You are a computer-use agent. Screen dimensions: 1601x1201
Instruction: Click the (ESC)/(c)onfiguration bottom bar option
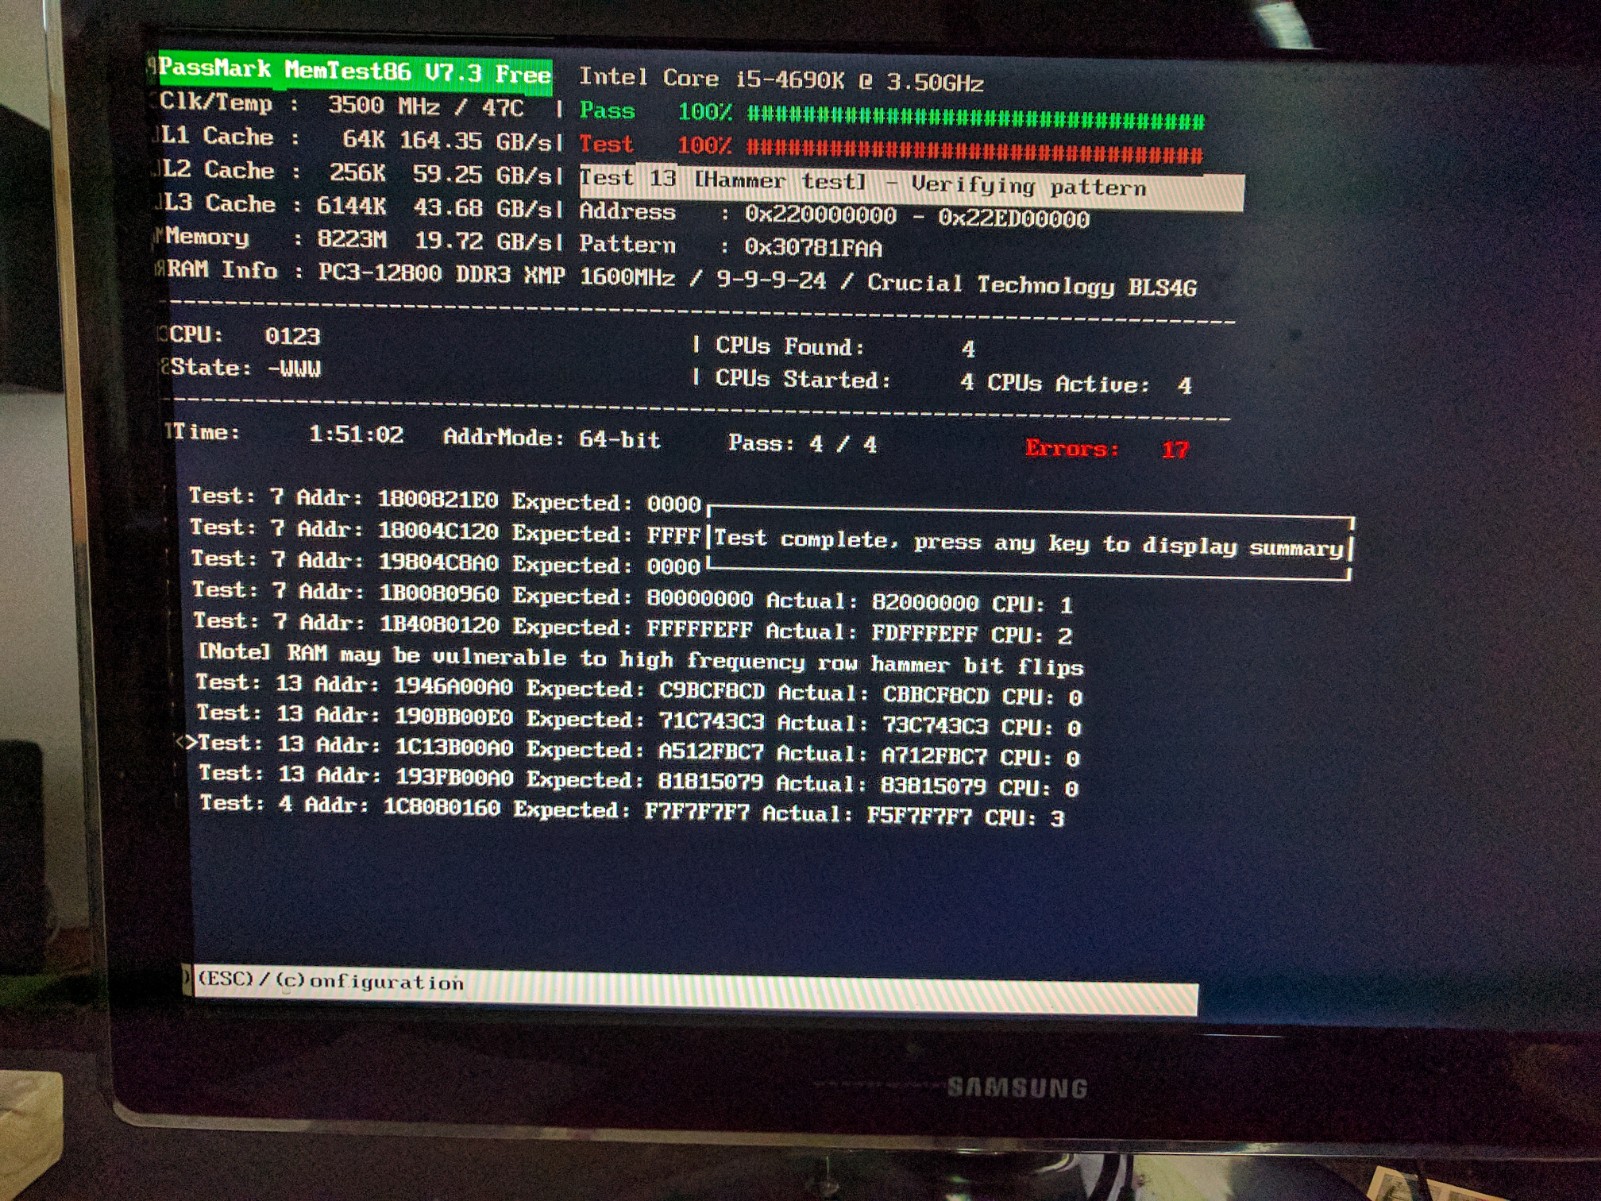331,981
